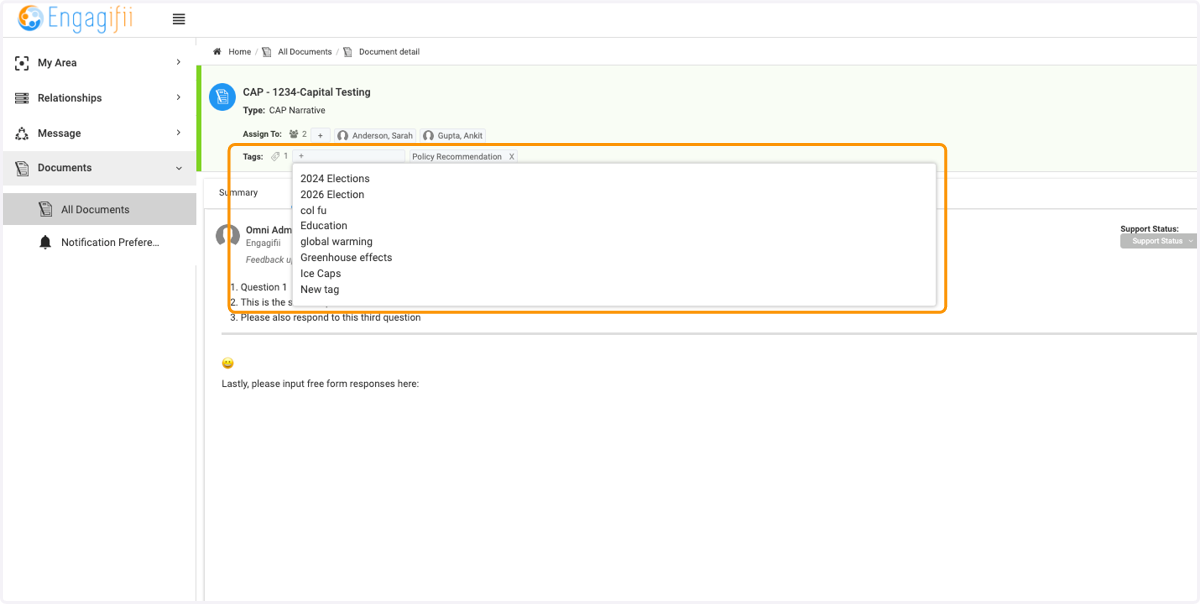The width and height of the screenshot is (1200, 604).
Task: Select the 2024 Elections tag
Action: point(335,179)
